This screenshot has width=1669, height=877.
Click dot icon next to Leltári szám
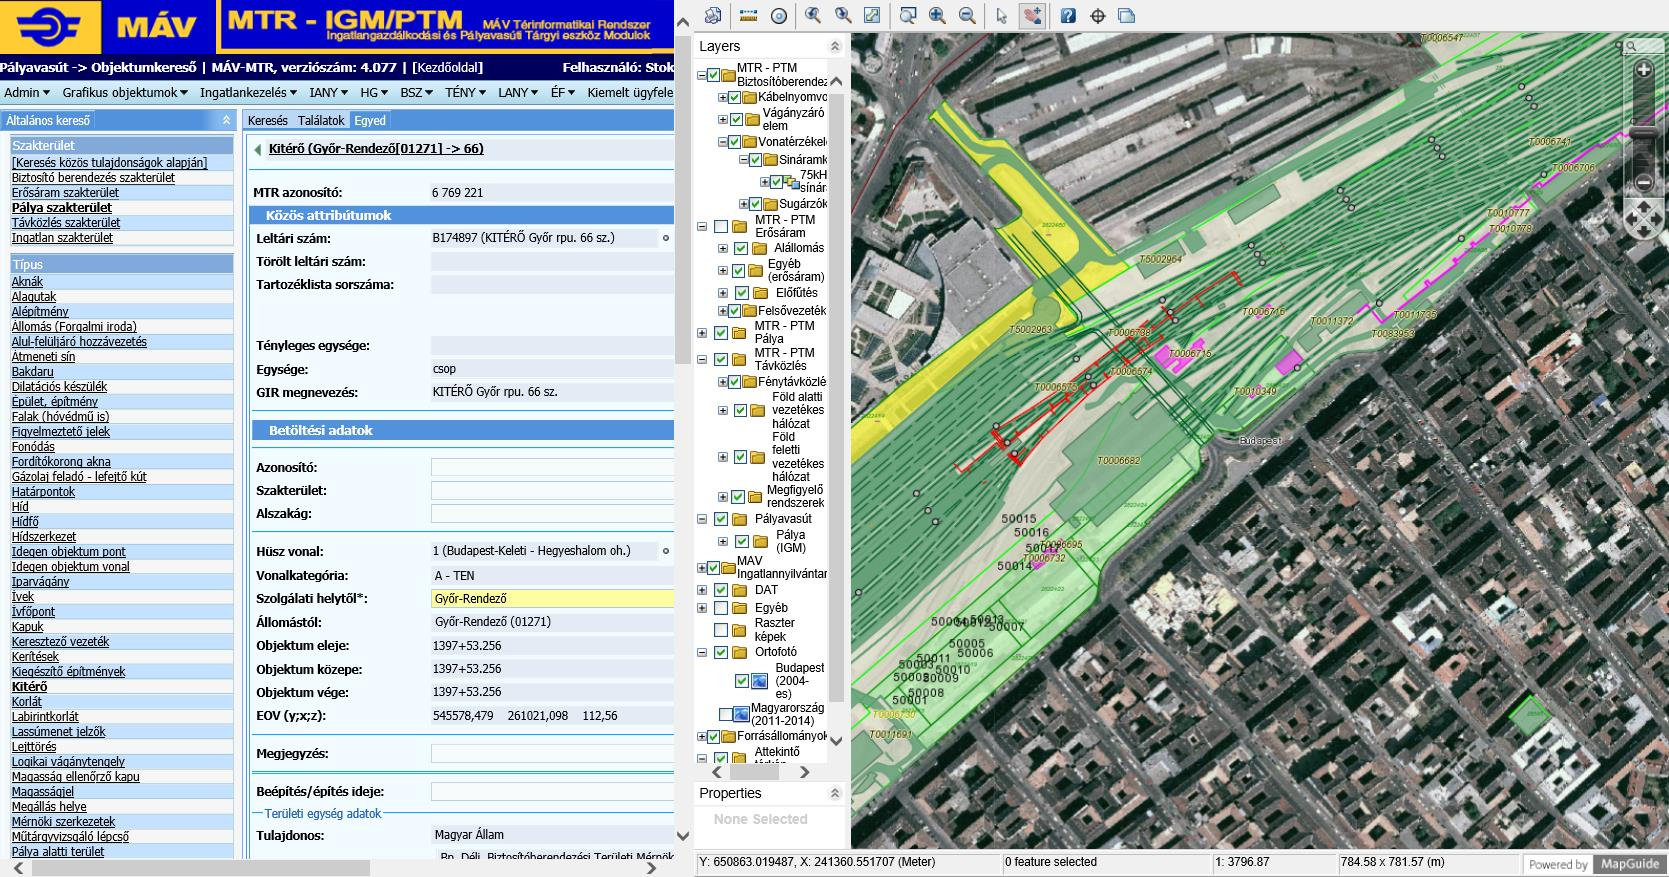point(665,238)
